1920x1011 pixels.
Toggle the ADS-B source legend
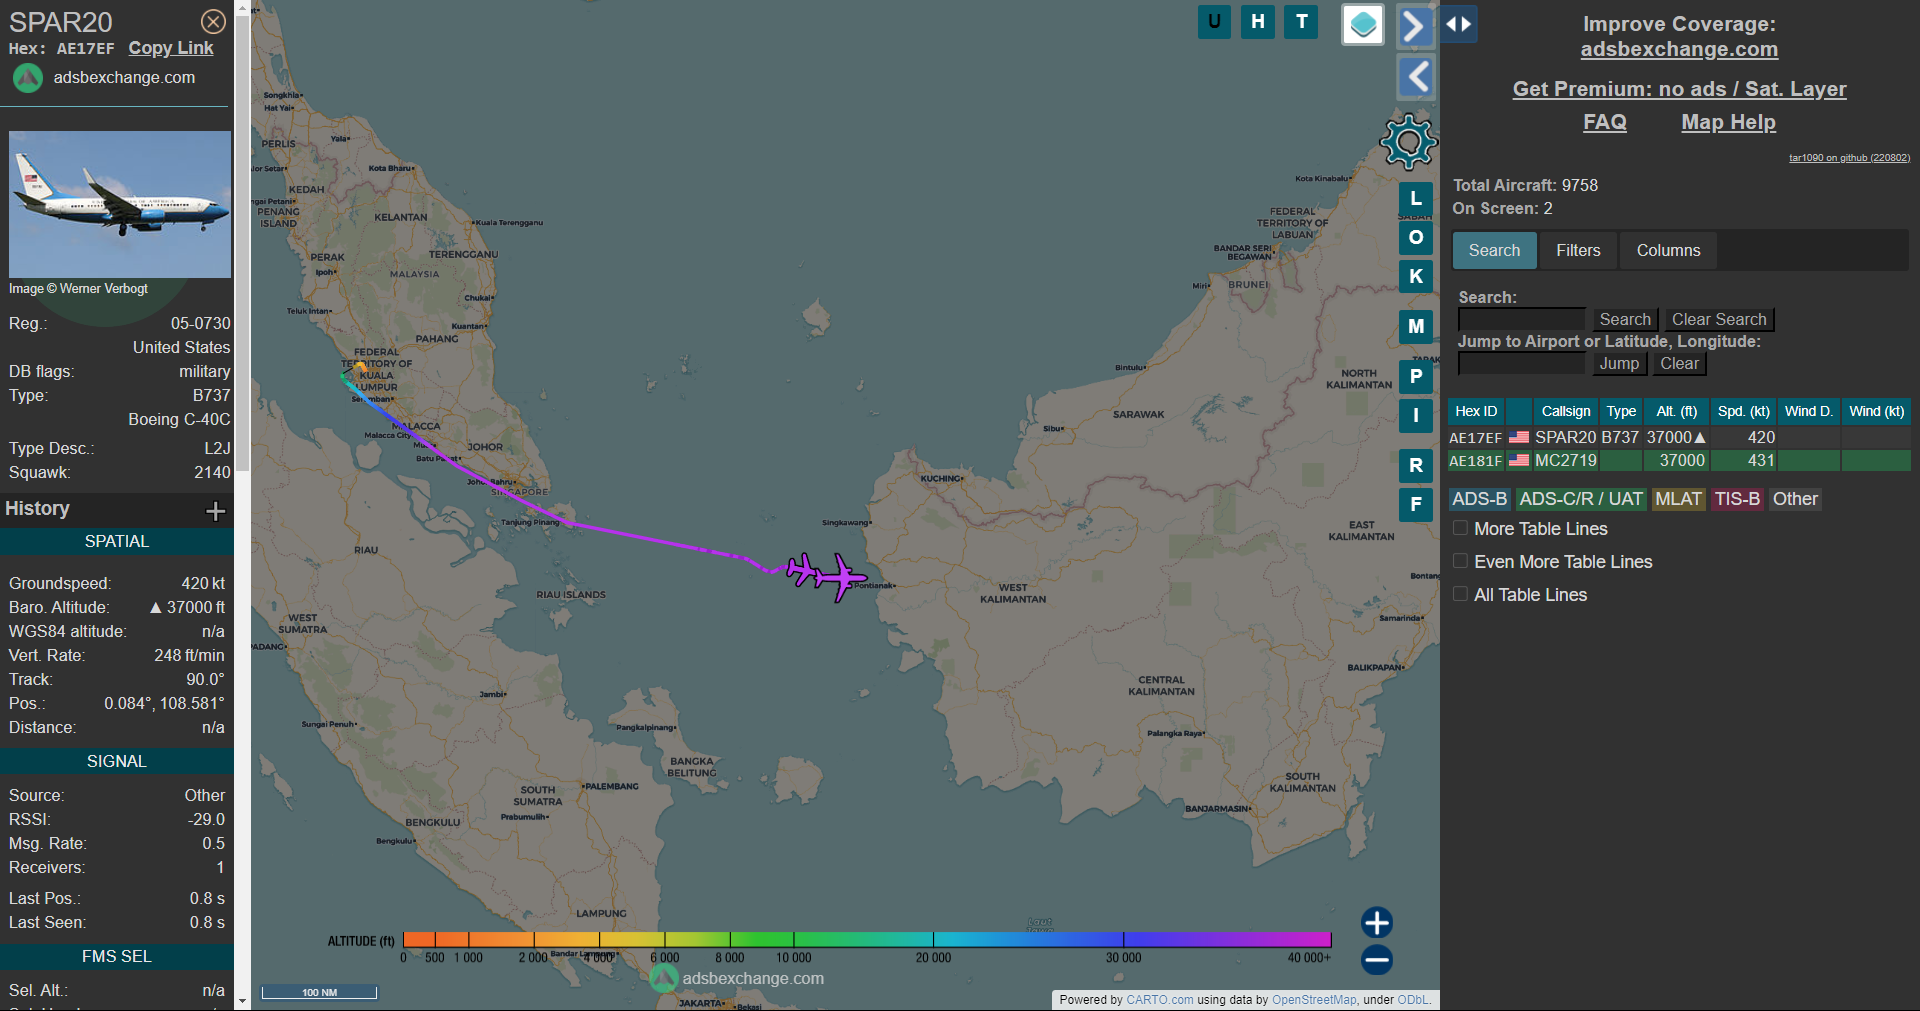coord(1479,499)
